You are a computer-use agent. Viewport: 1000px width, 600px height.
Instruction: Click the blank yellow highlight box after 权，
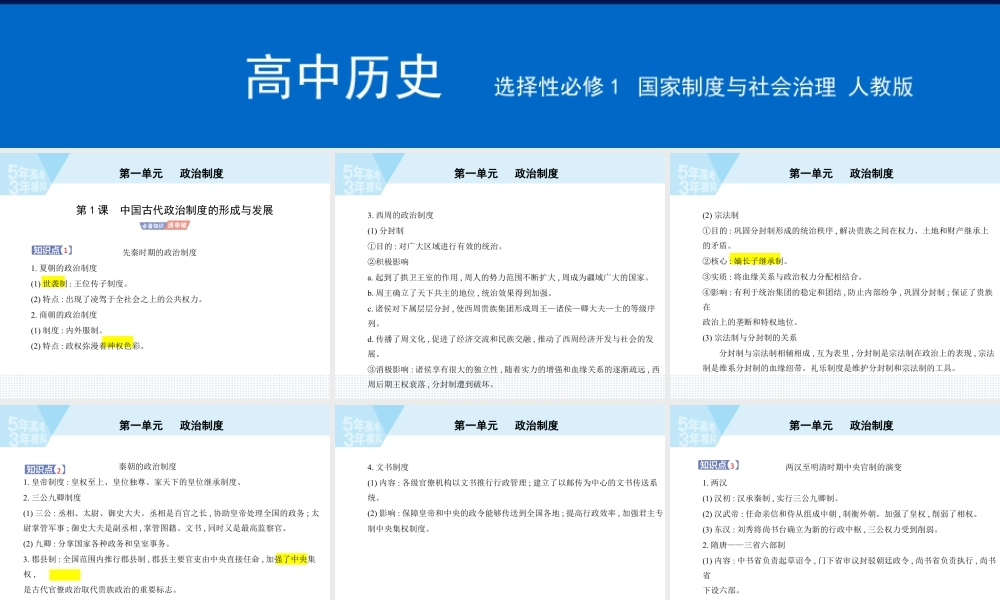click(64, 574)
